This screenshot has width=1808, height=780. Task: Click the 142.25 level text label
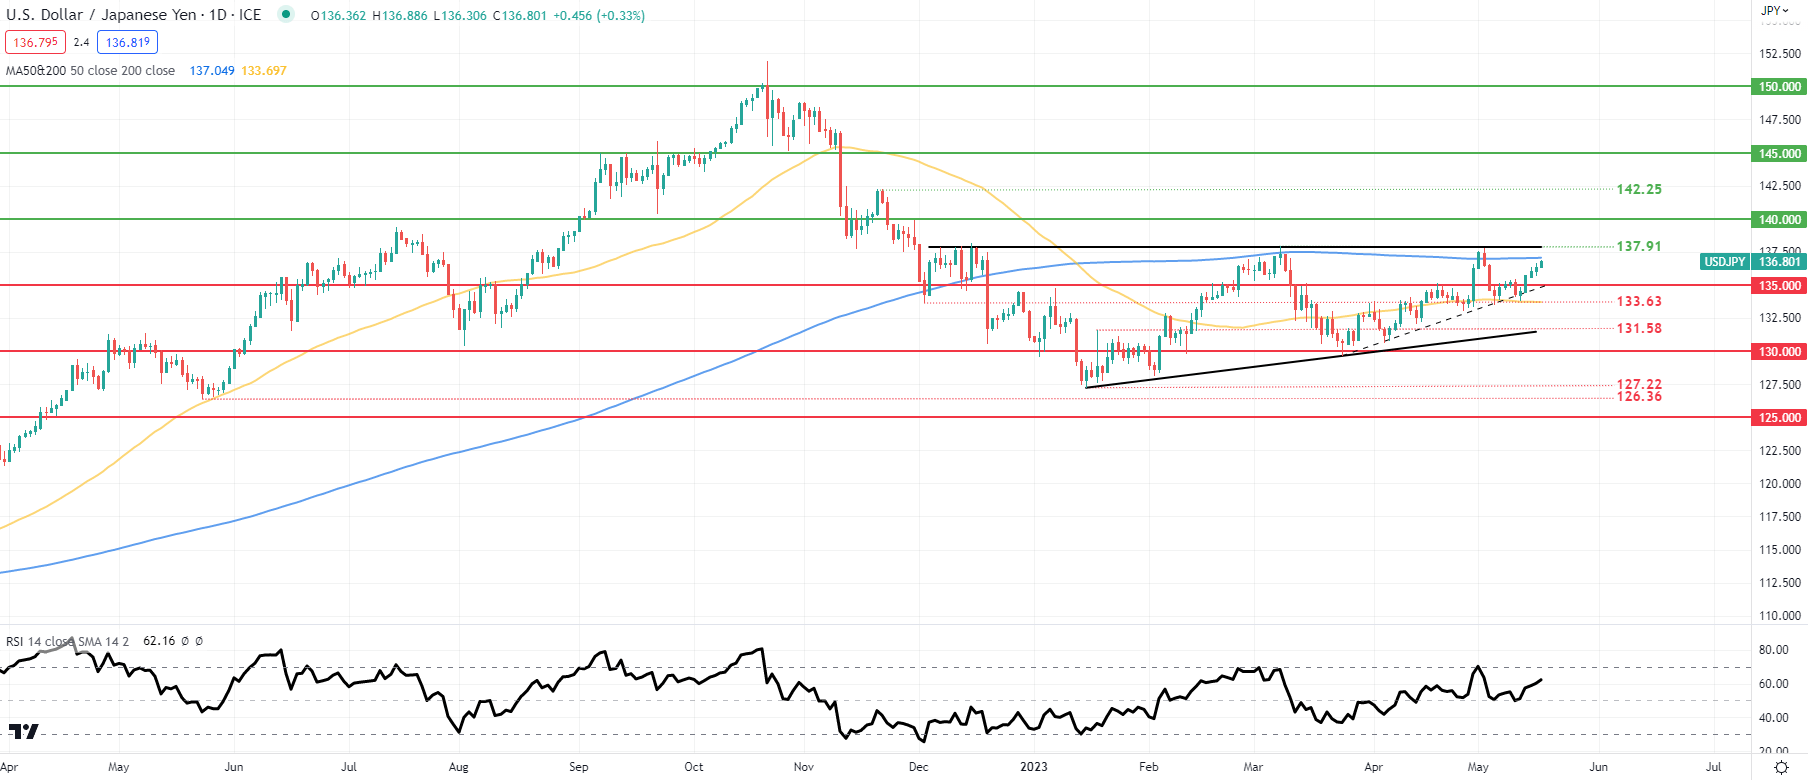coord(1639,189)
